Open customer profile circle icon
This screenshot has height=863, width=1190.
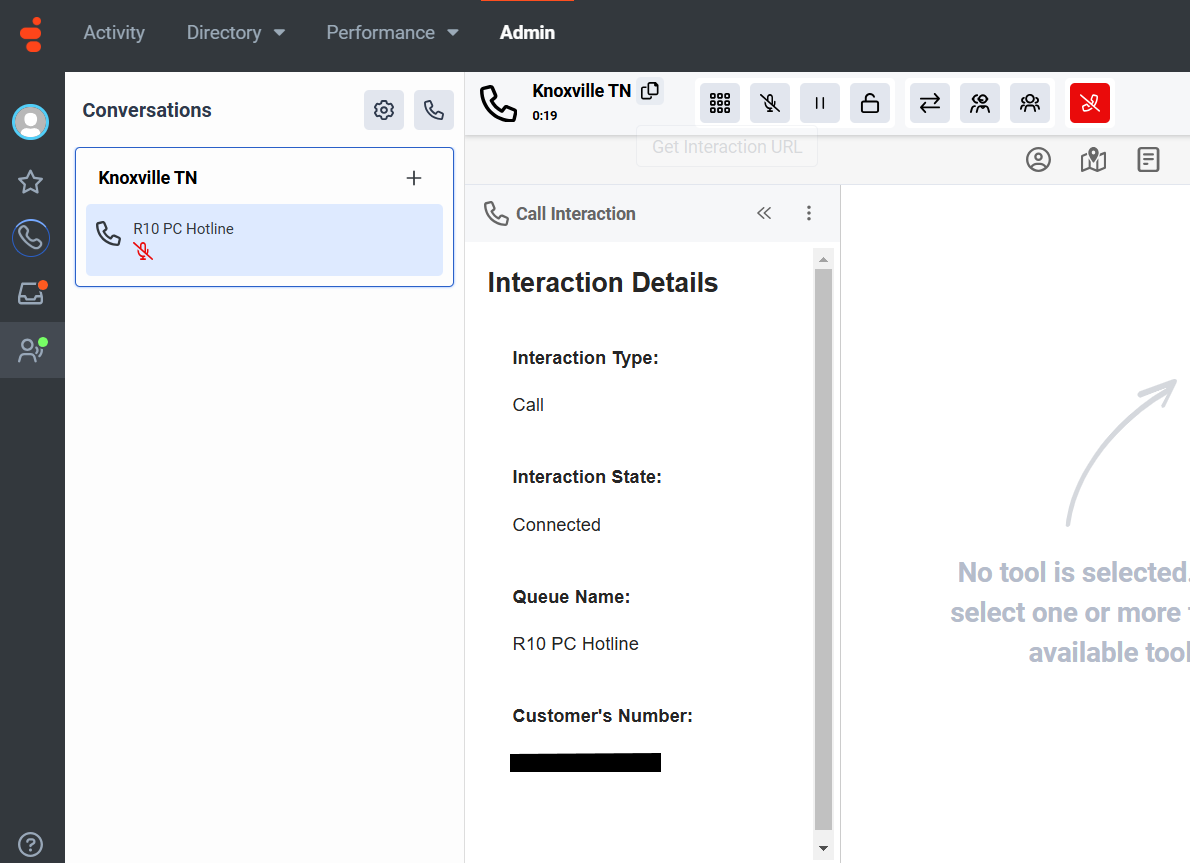pyautogui.click(x=1038, y=159)
